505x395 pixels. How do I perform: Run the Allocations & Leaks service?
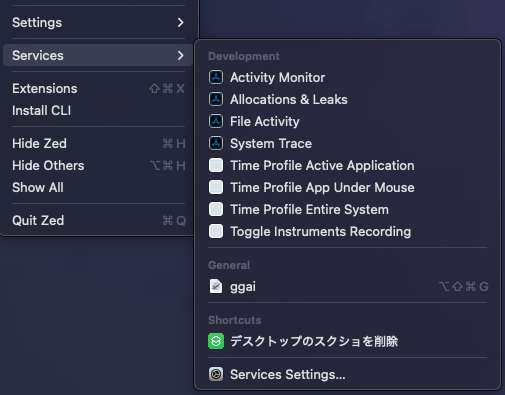(348, 99)
